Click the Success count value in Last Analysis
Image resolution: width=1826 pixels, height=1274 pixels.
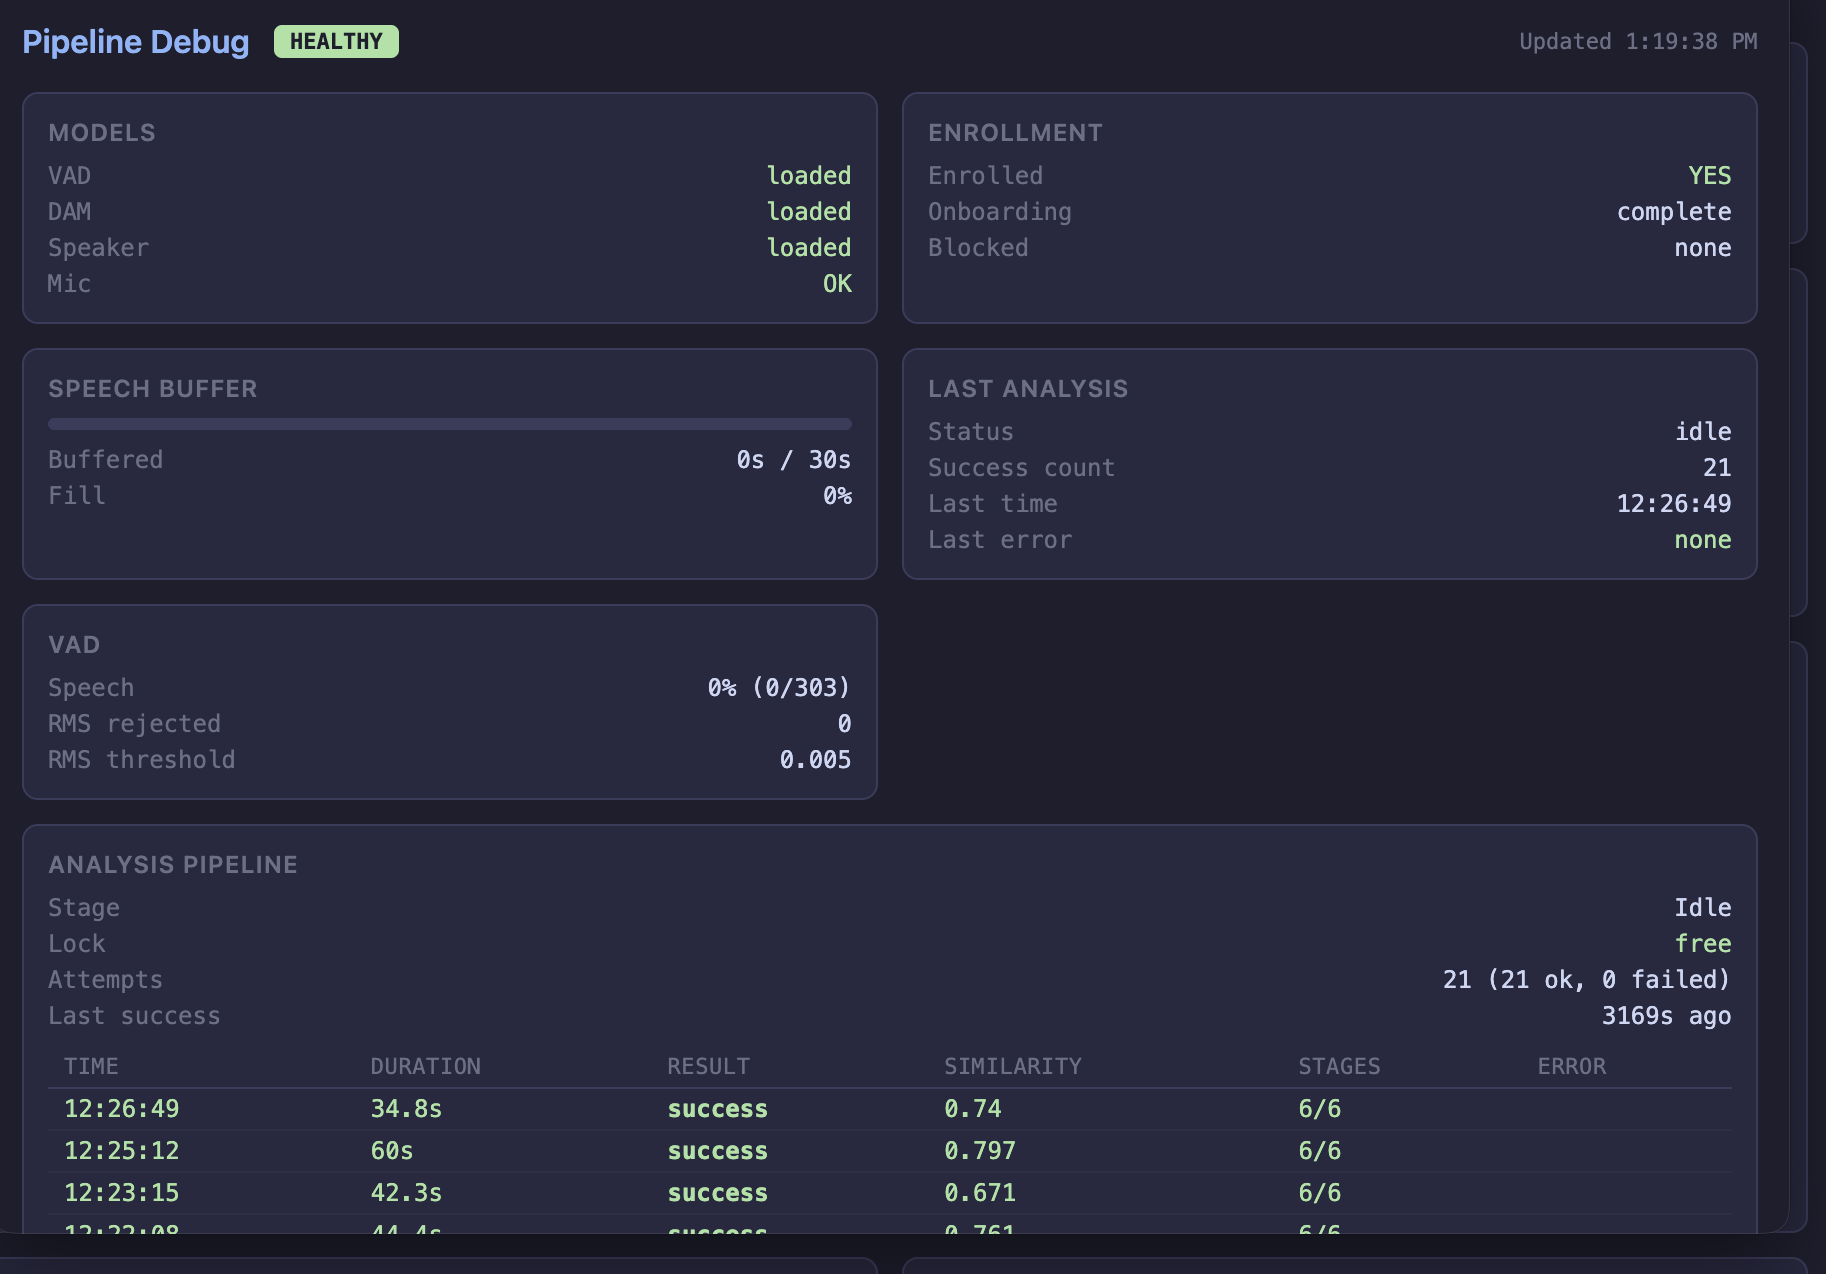1717,468
